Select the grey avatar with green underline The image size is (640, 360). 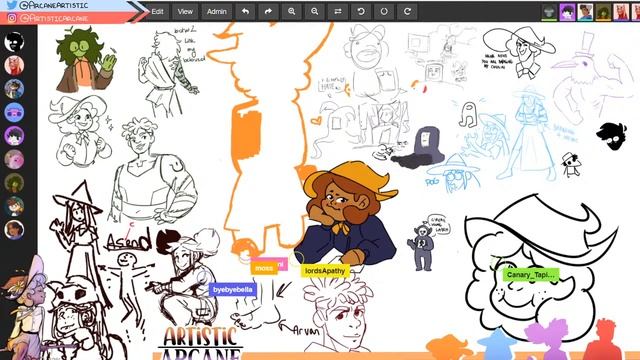[549, 12]
